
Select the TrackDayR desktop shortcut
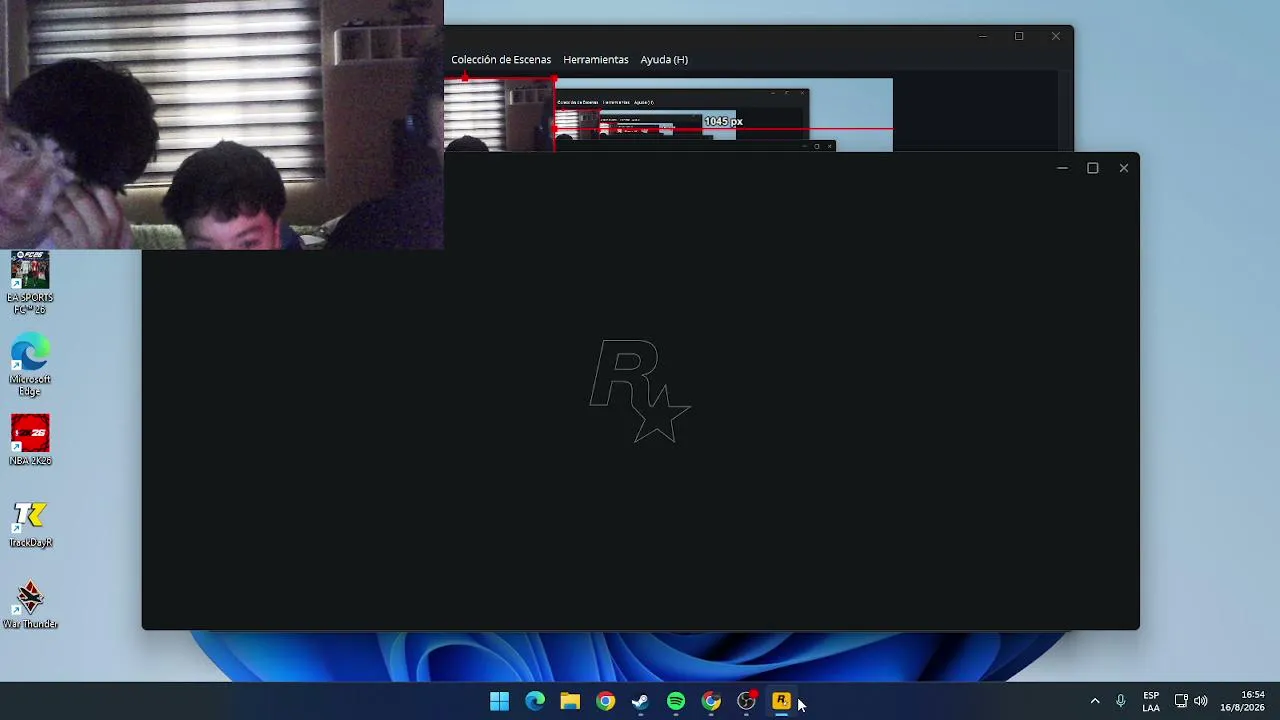click(x=30, y=523)
